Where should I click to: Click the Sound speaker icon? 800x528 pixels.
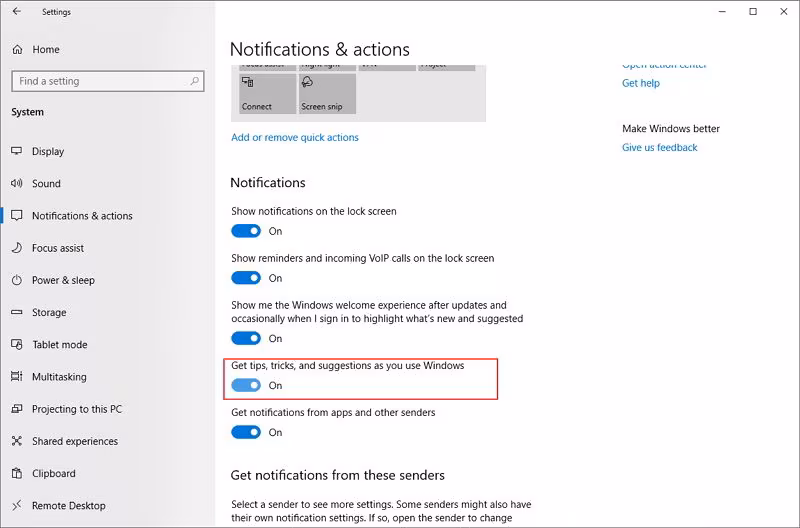pos(16,184)
